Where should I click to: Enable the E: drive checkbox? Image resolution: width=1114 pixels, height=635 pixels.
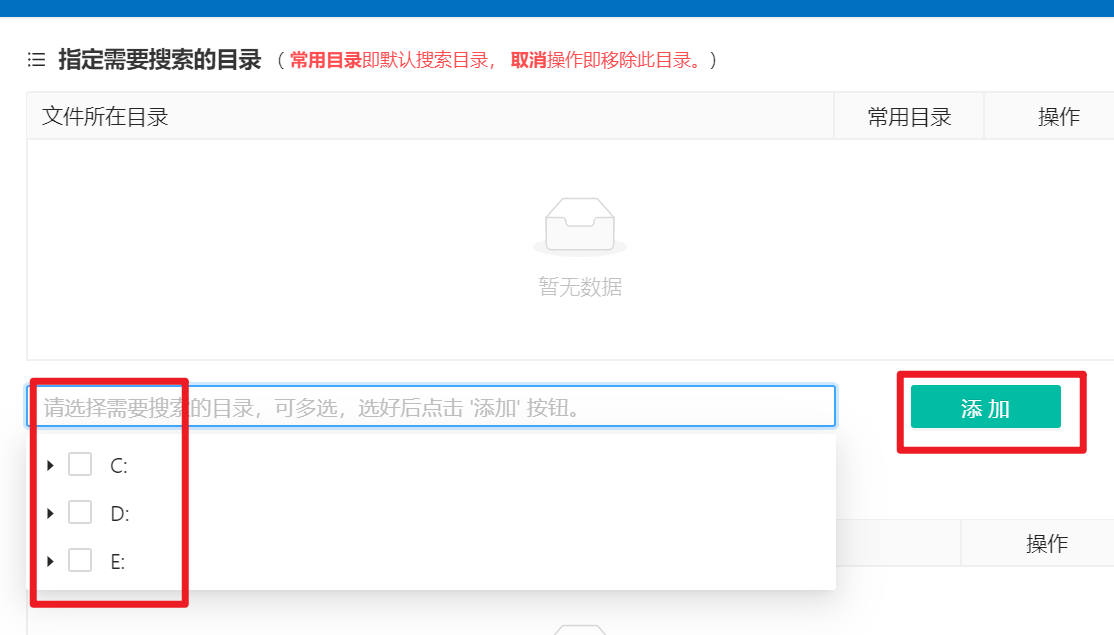tap(80, 561)
